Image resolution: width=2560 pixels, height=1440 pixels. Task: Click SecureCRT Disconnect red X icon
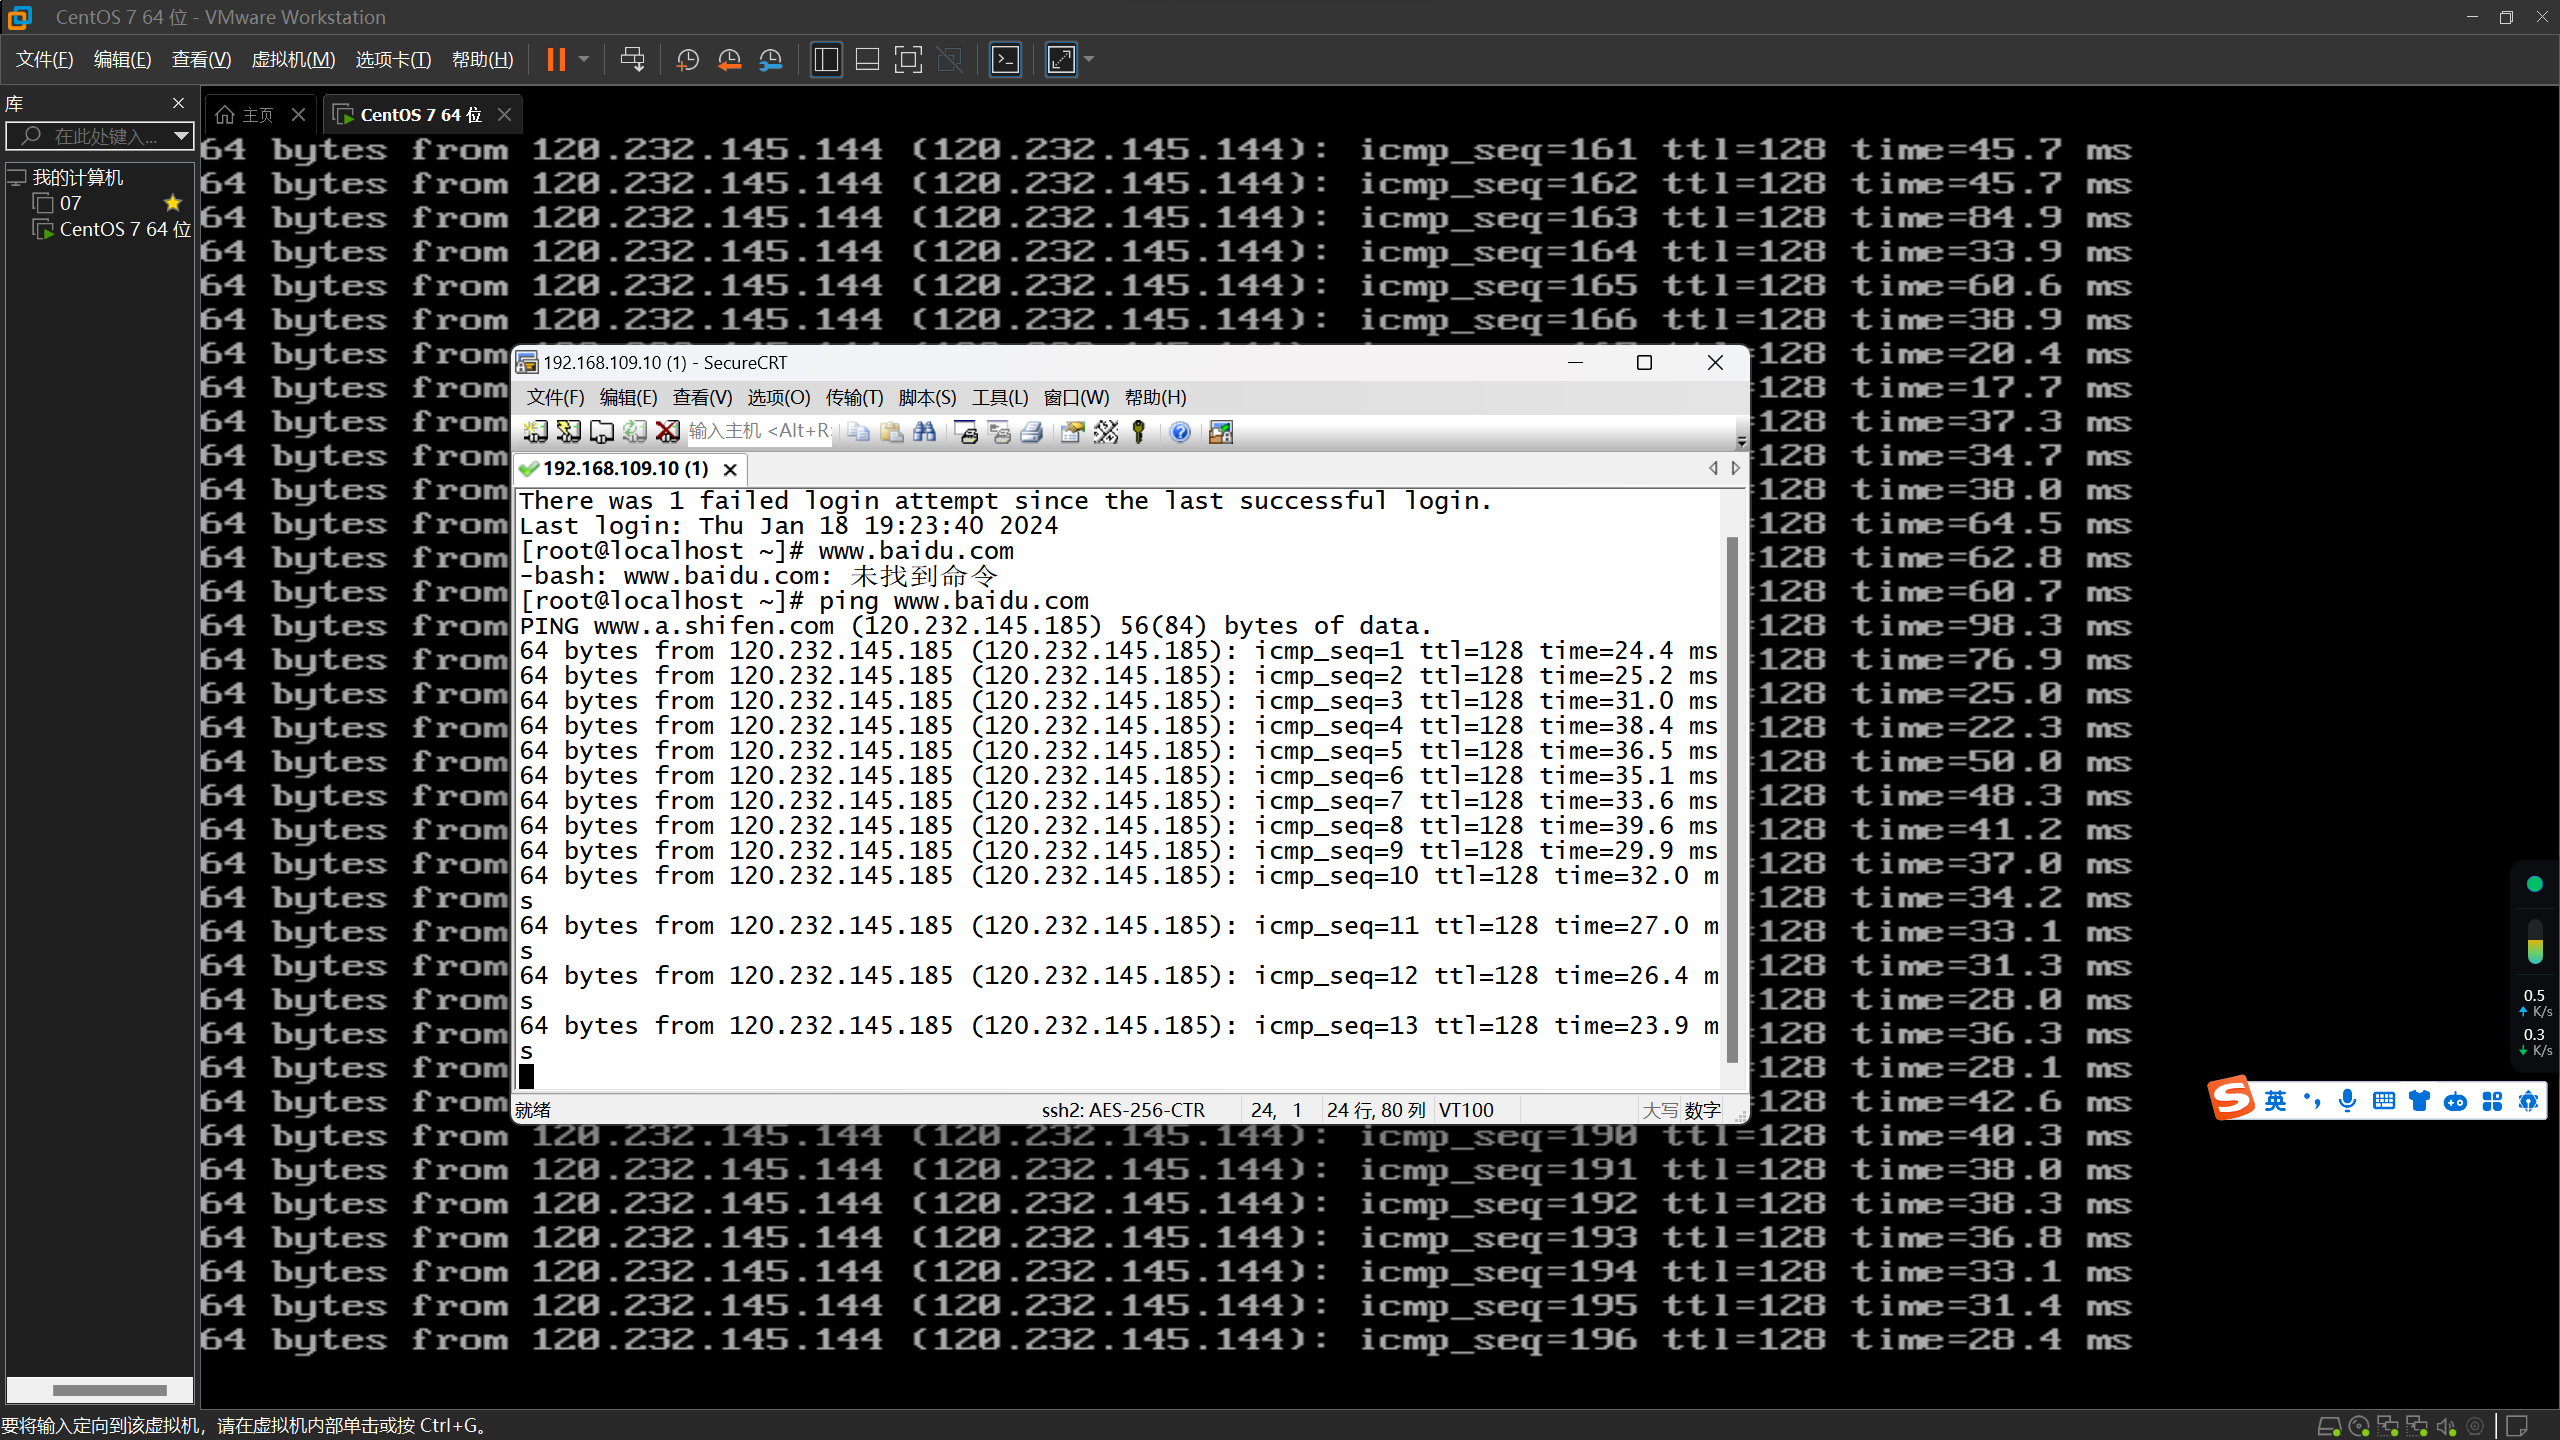click(668, 432)
